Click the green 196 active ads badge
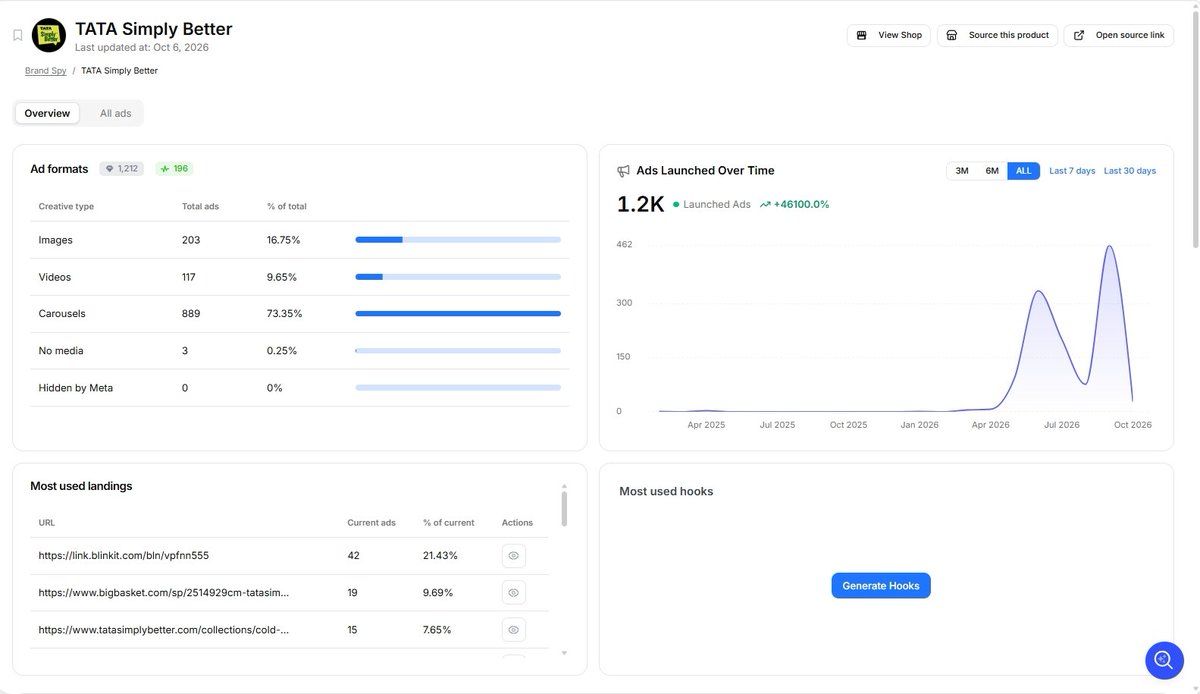1200x694 pixels. click(x=174, y=169)
